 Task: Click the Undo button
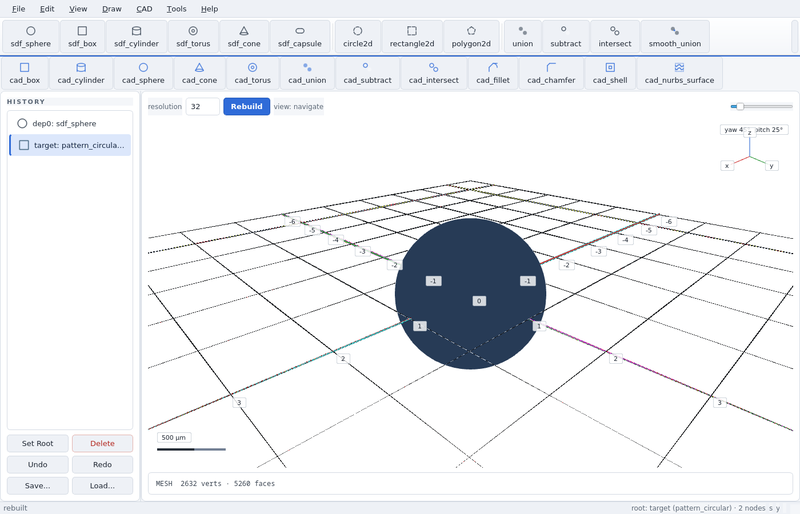pyautogui.click(x=37, y=464)
